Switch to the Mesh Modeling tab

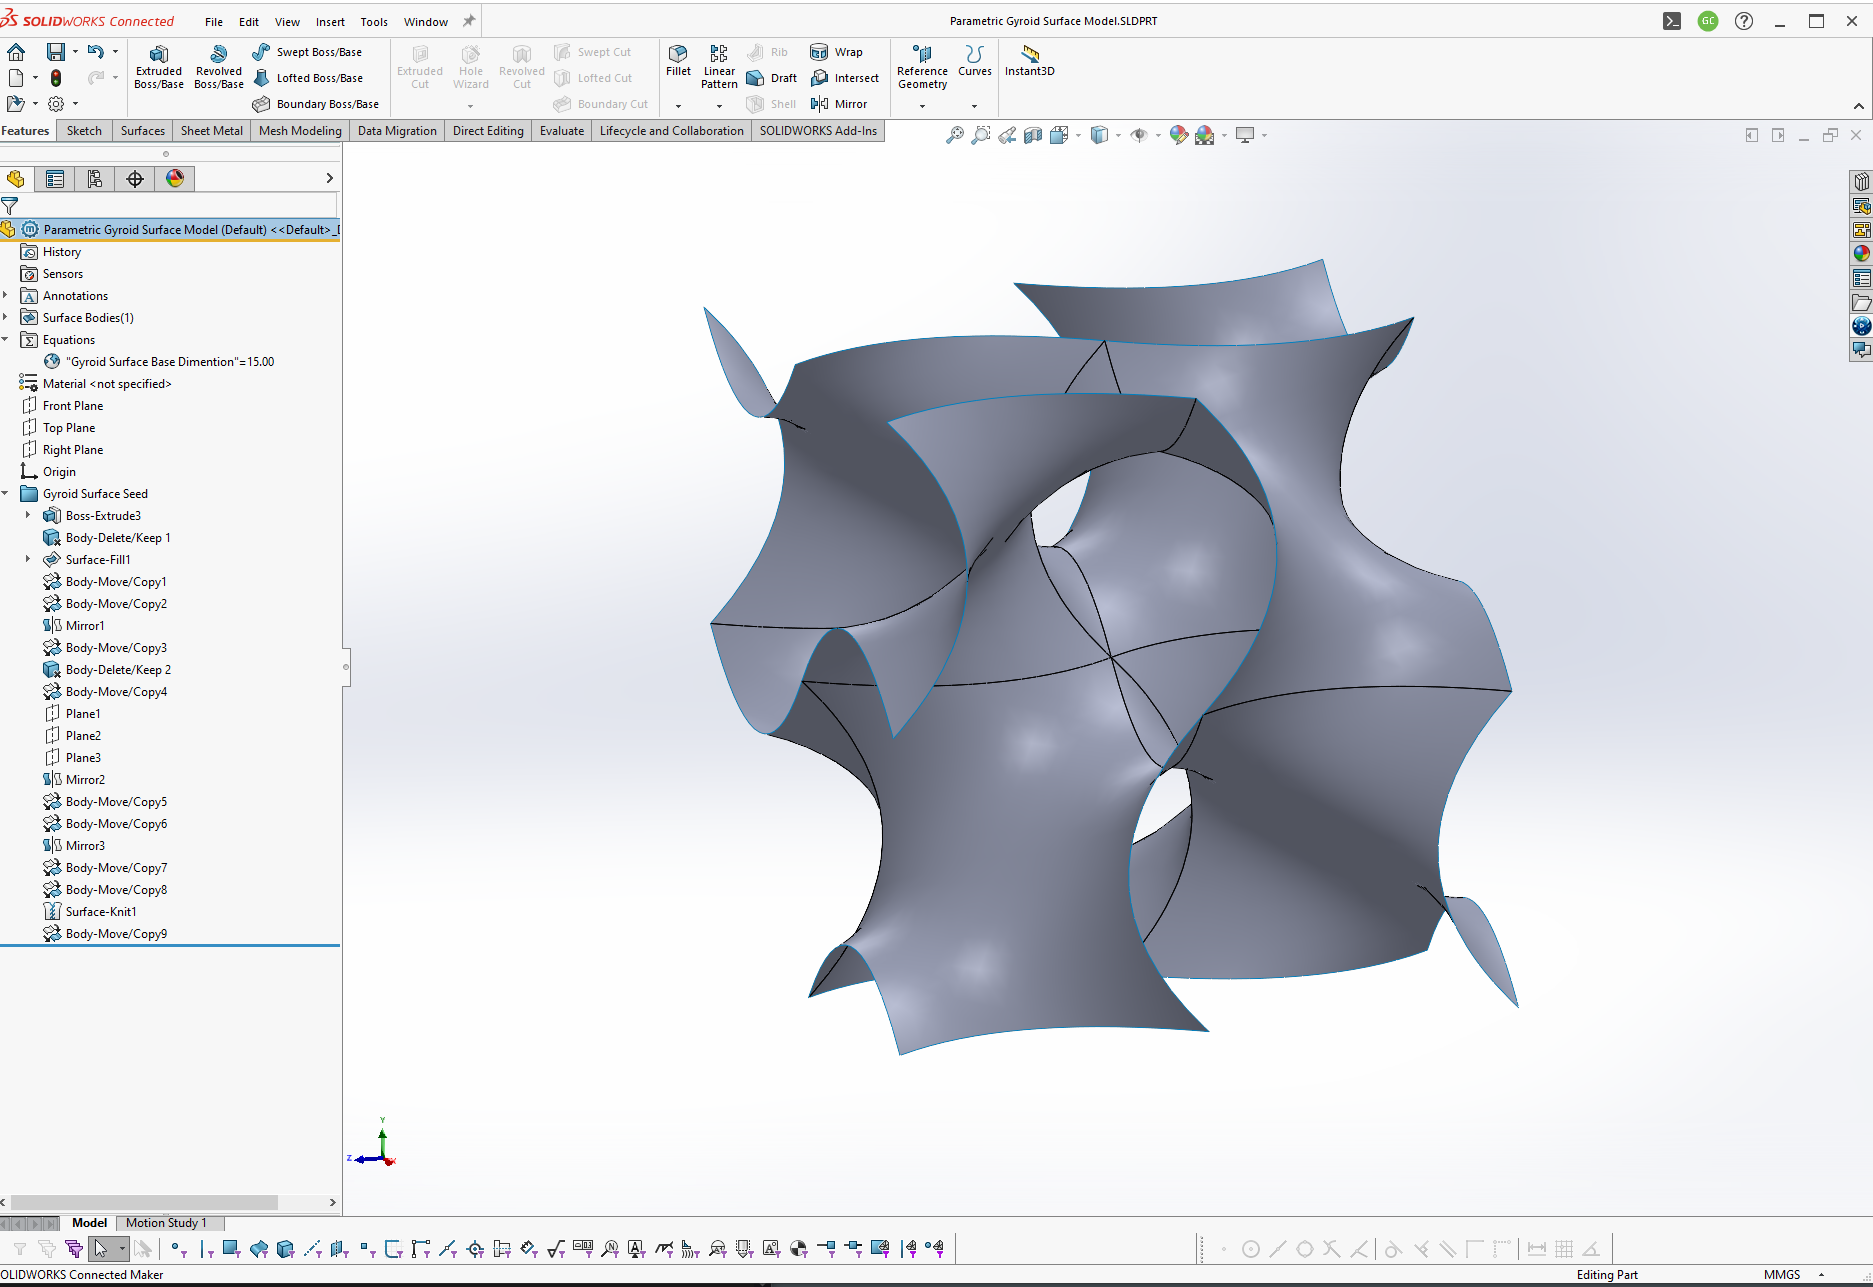[x=300, y=131]
